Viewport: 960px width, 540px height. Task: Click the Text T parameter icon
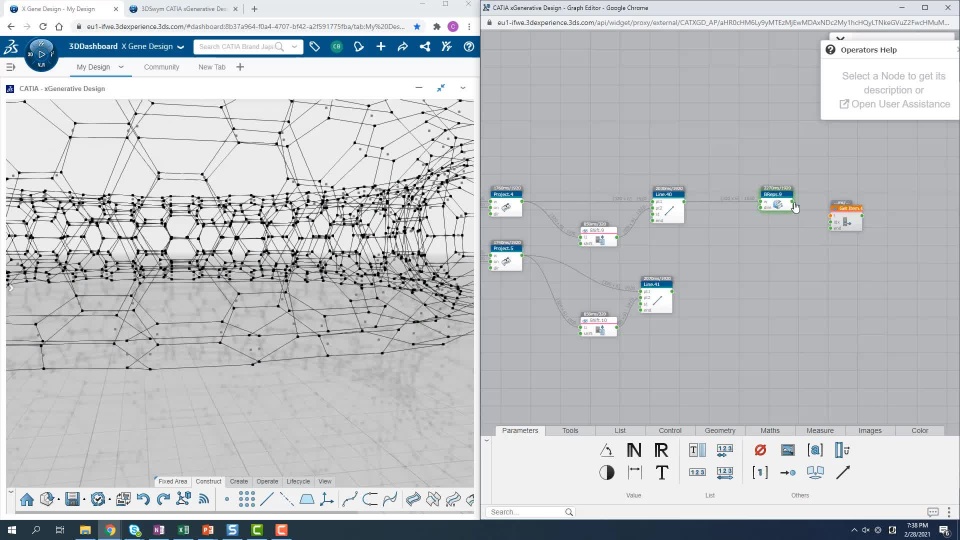point(662,472)
